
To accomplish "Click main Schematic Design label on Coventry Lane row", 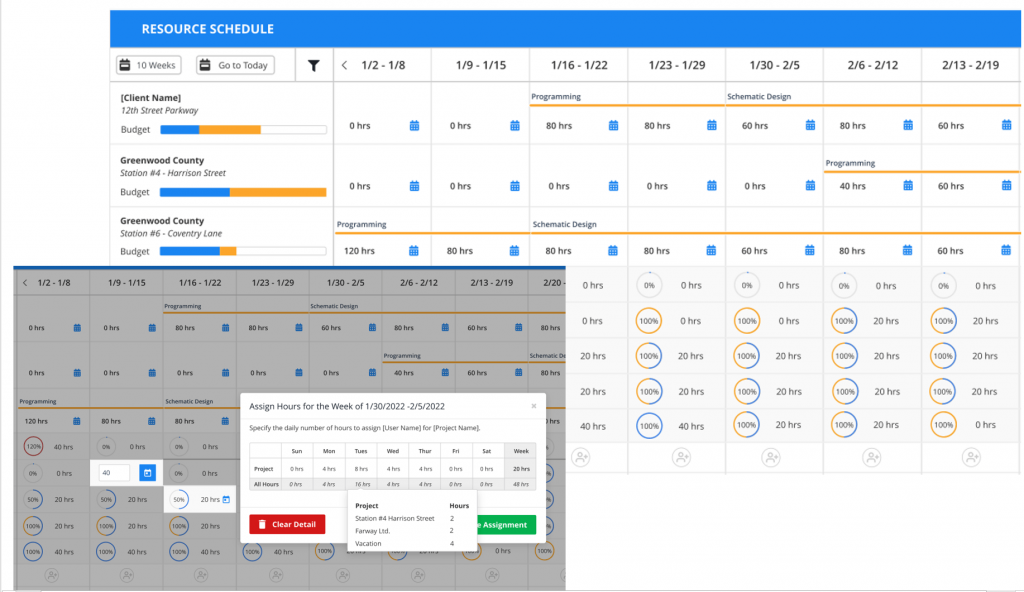I will pos(565,224).
